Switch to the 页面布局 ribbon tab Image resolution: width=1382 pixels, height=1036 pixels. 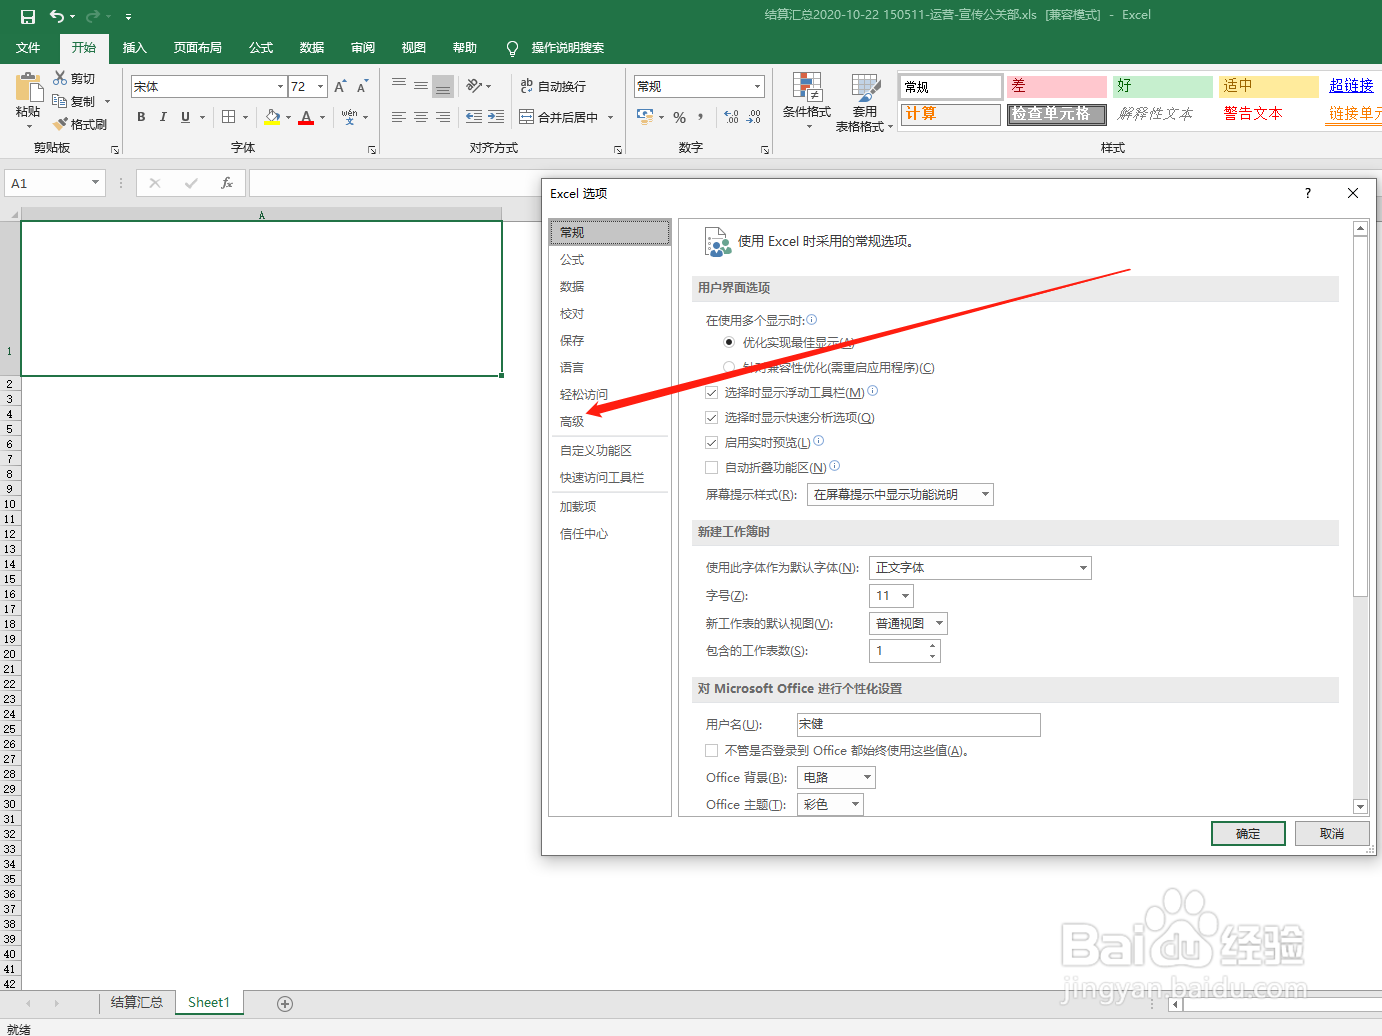[x=197, y=48]
